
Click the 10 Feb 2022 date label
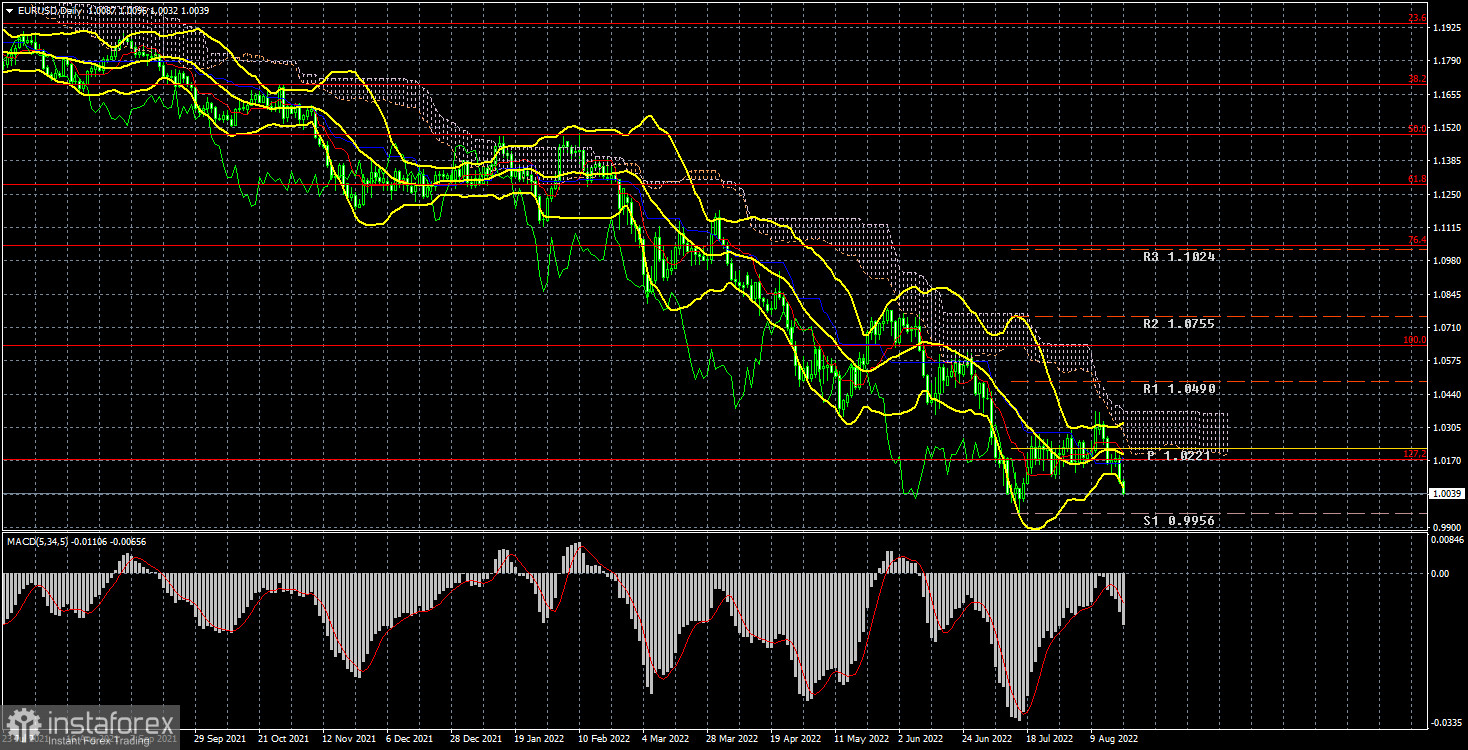pyautogui.click(x=605, y=740)
